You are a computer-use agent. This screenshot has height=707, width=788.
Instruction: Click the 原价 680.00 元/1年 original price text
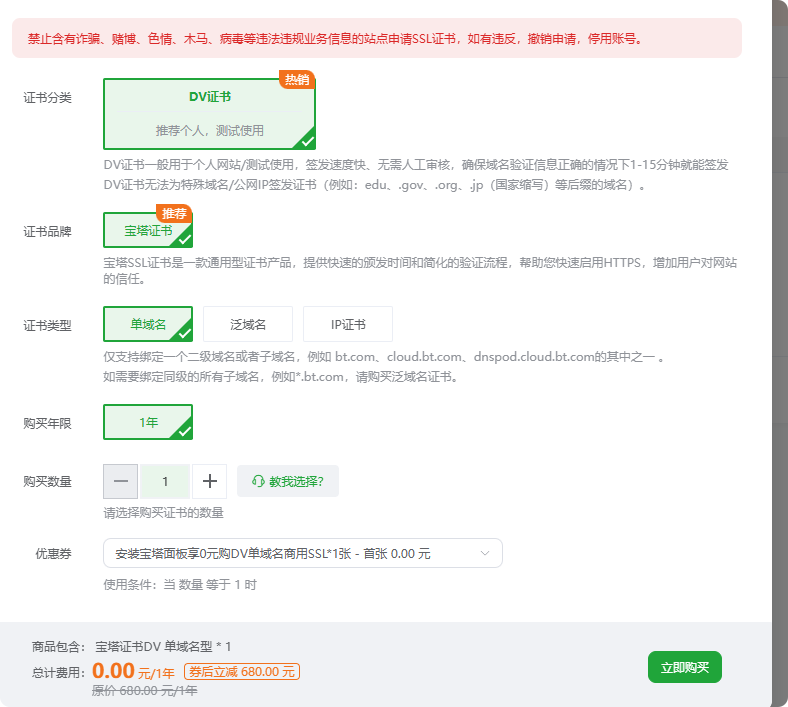(144, 691)
